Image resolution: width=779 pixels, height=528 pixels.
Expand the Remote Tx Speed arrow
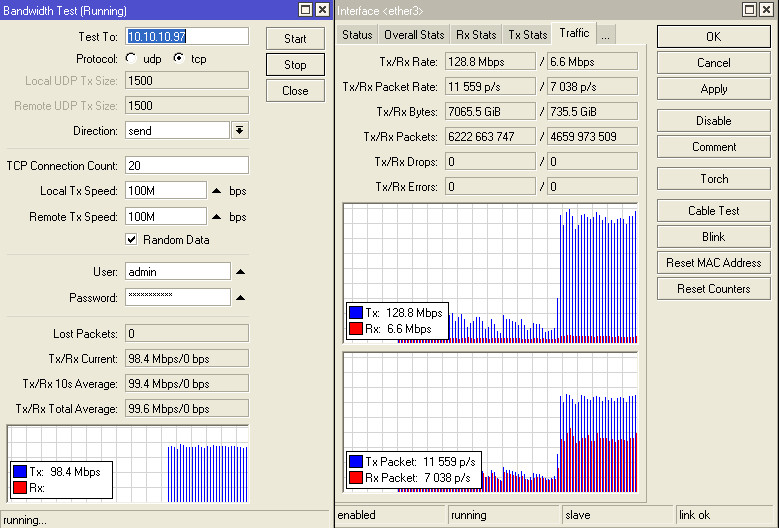(x=216, y=217)
